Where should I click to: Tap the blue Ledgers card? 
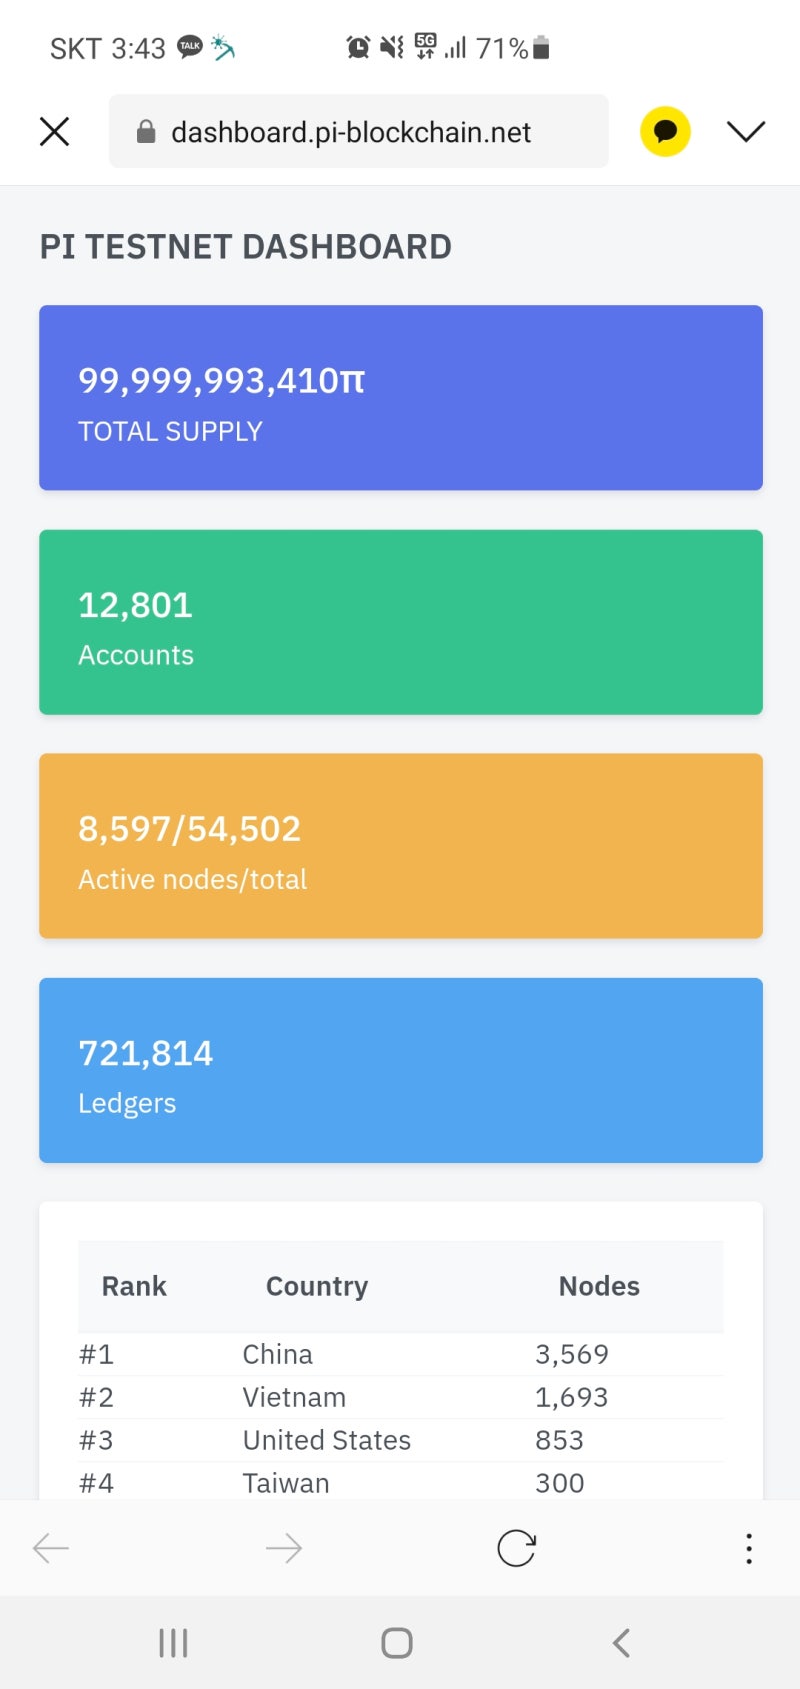(x=400, y=1070)
